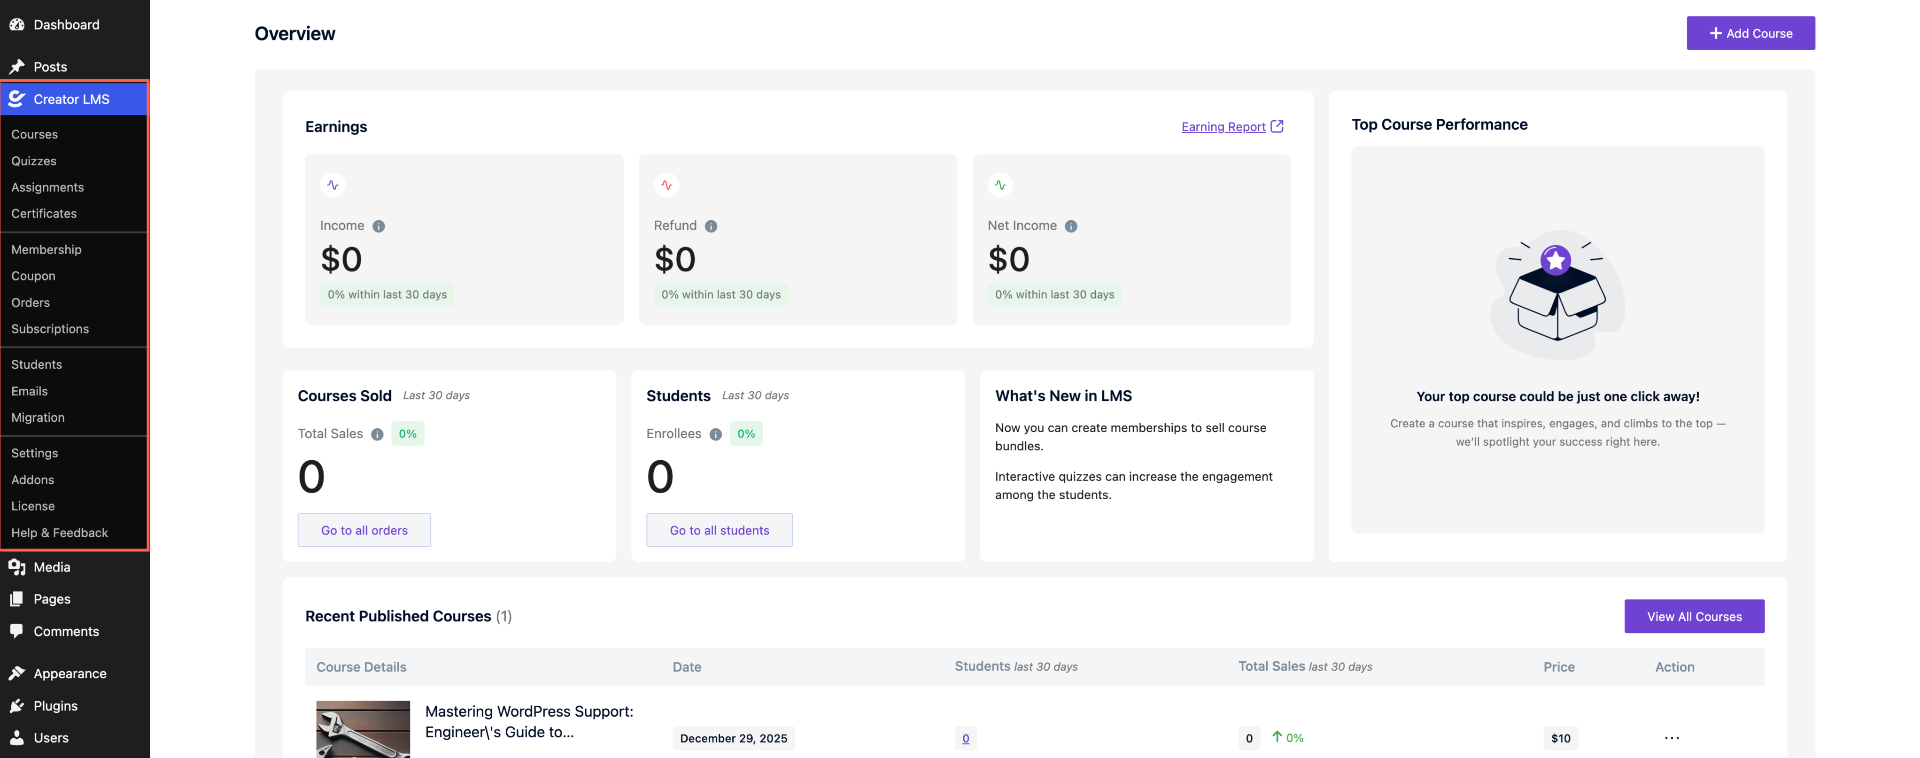Click Go to all students button
Image resolution: width=1920 pixels, height=758 pixels.
[x=719, y=530]
